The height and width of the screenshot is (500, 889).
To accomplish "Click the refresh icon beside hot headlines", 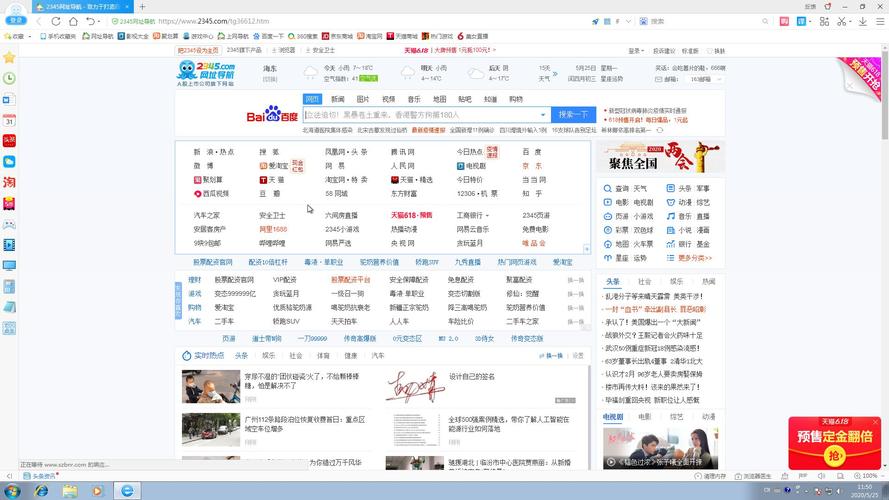I will 660,130.
